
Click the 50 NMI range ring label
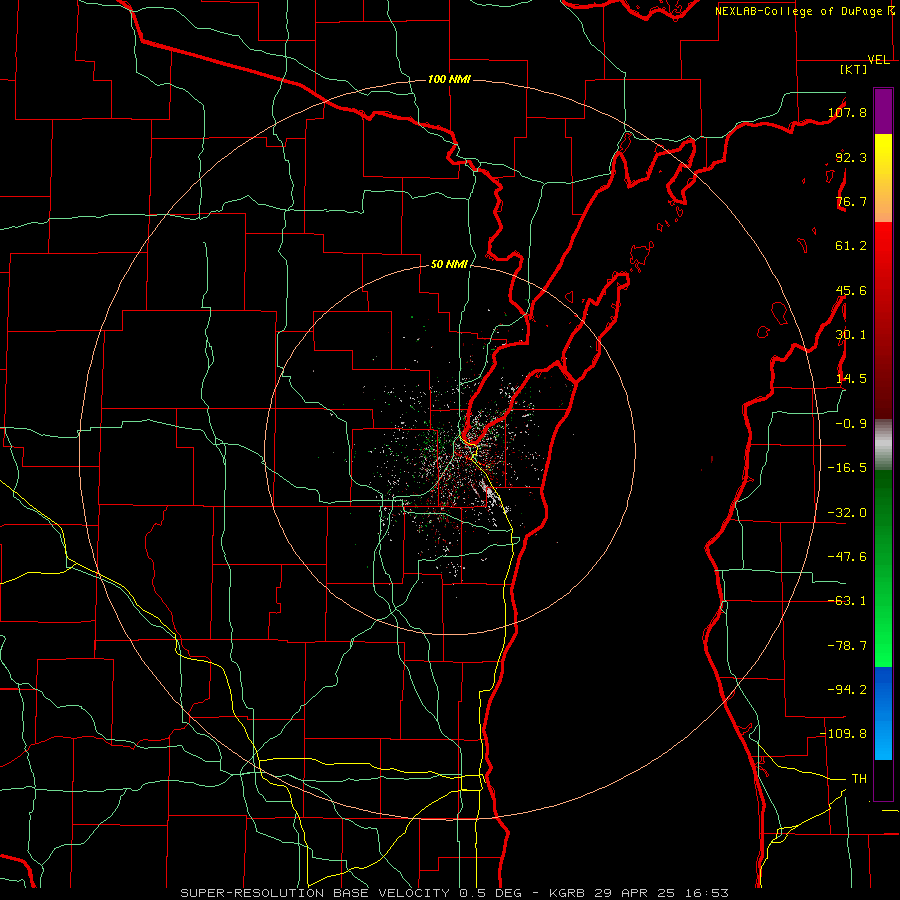tap(449, 264)
